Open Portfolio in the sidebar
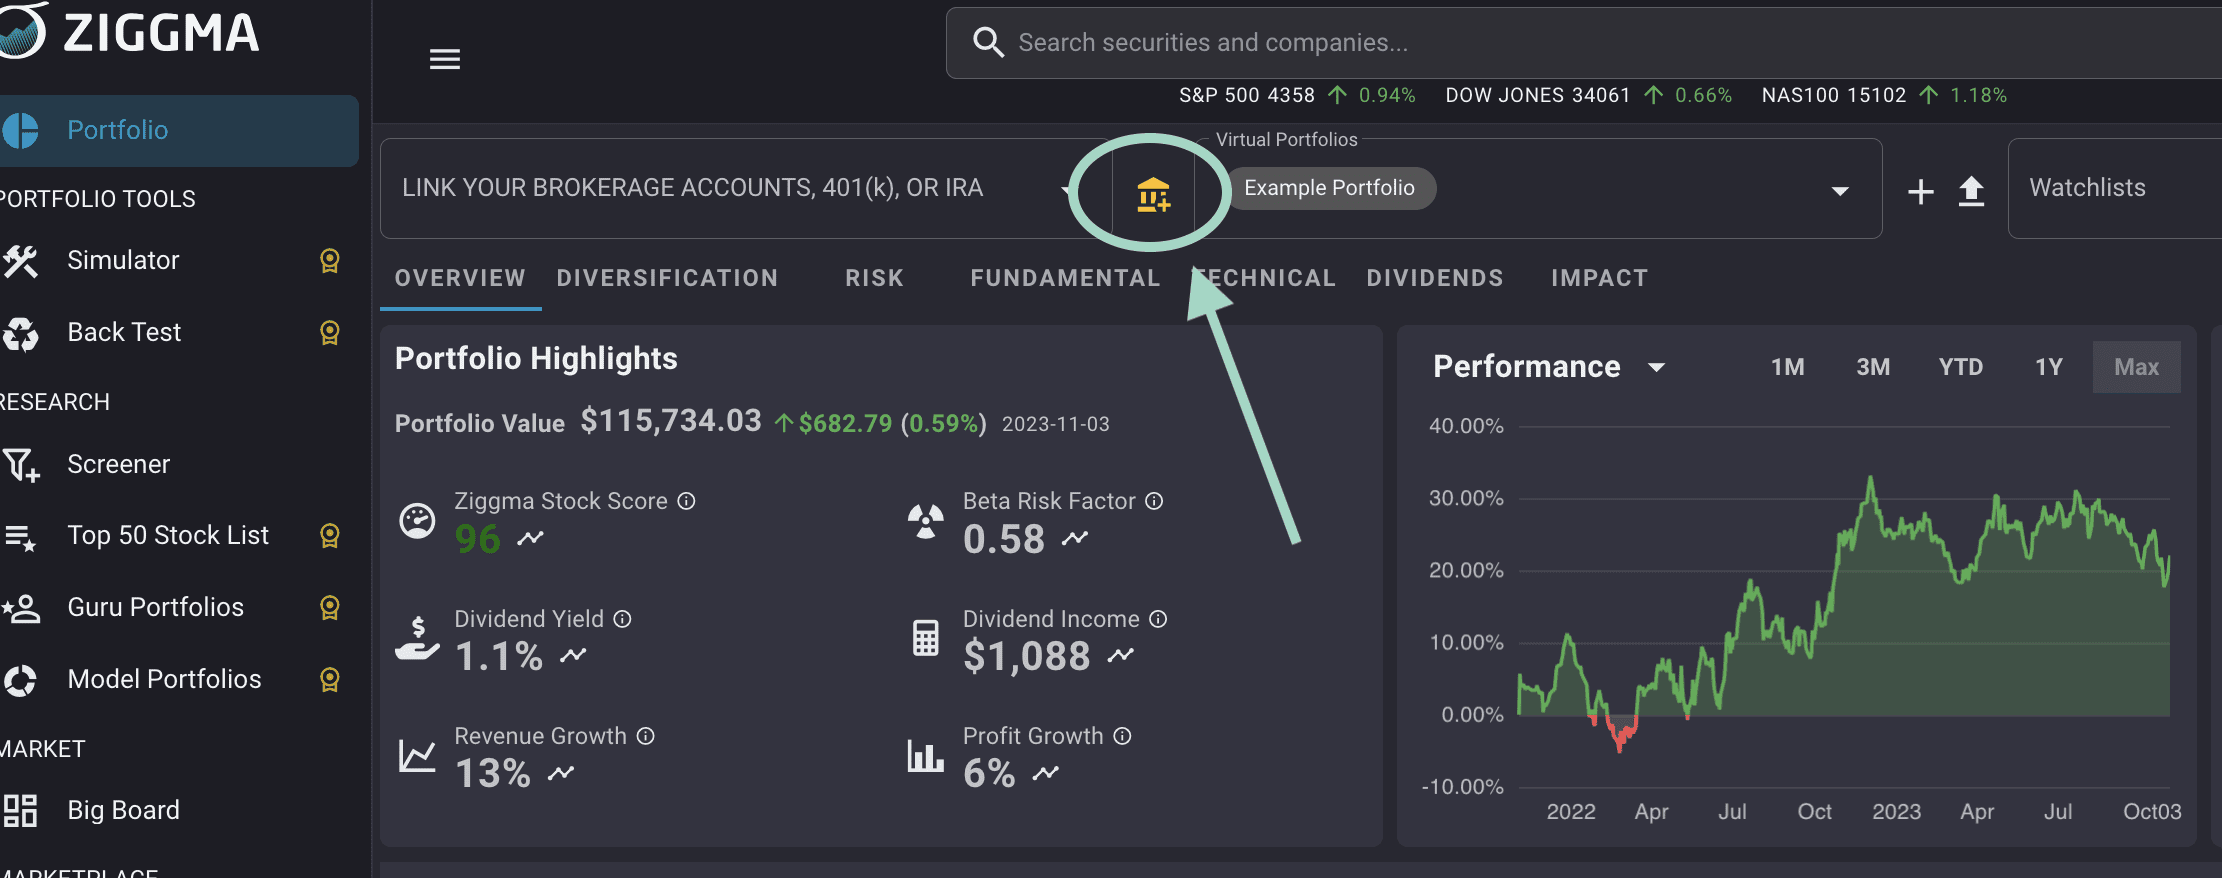Viewport: 2222px width, 878px height. pos(178,130)
